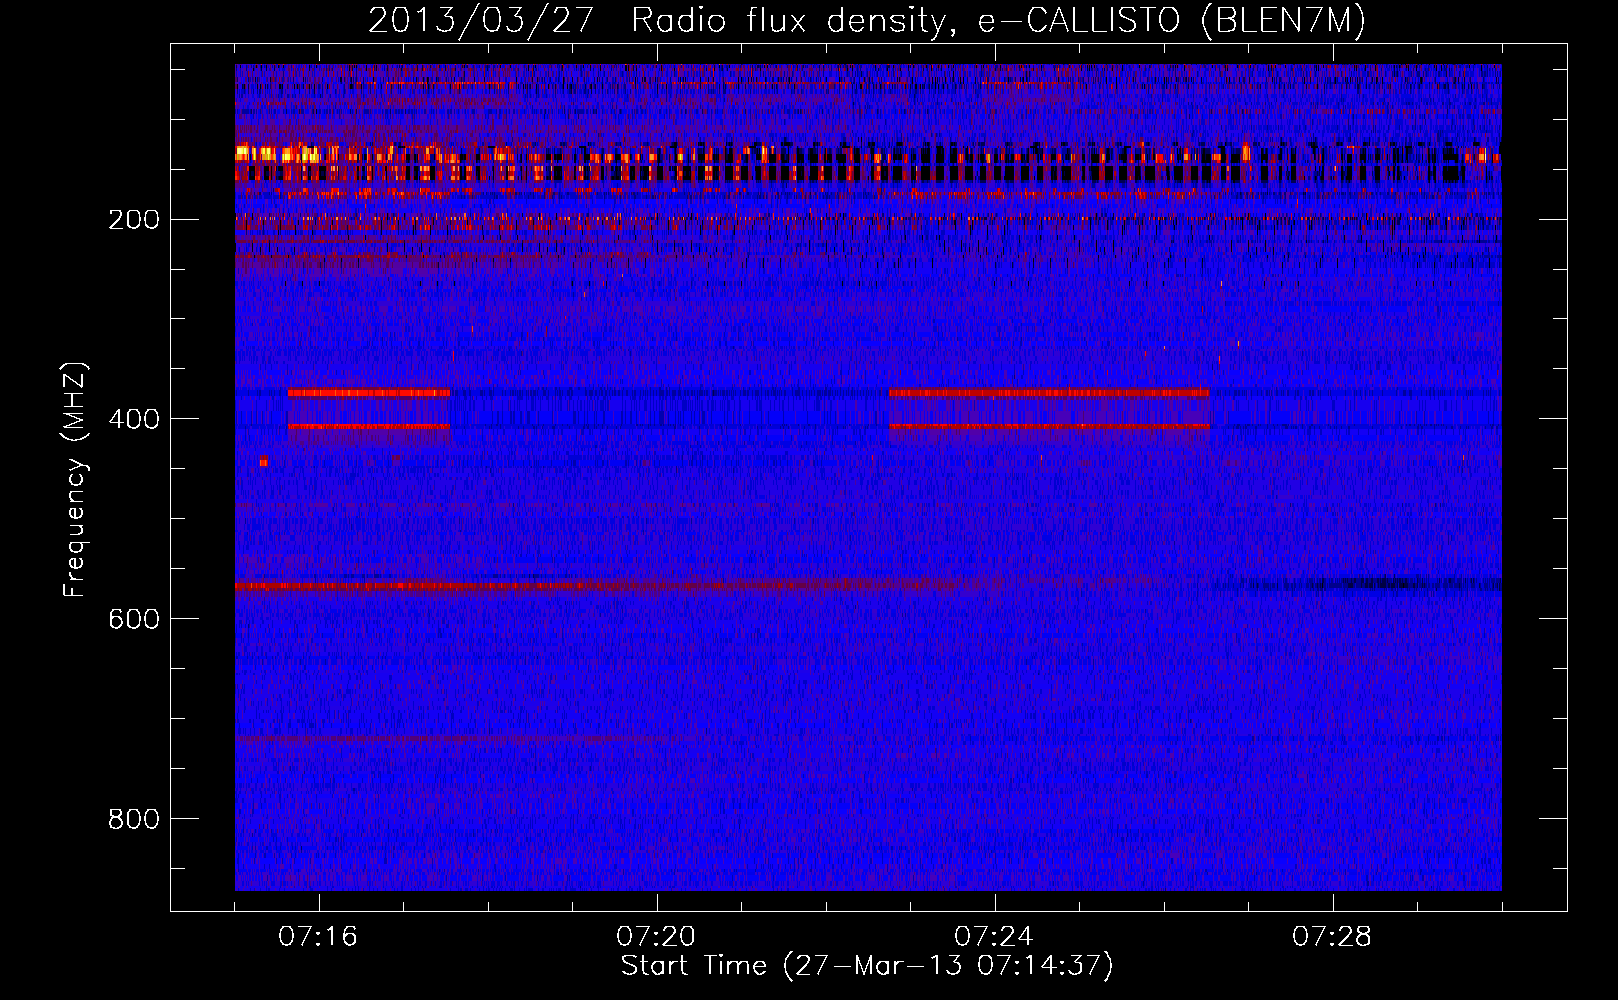The image size is (1618, 1000).
Task: Click the 600 frequency tick label
Action: click(134, 619)
